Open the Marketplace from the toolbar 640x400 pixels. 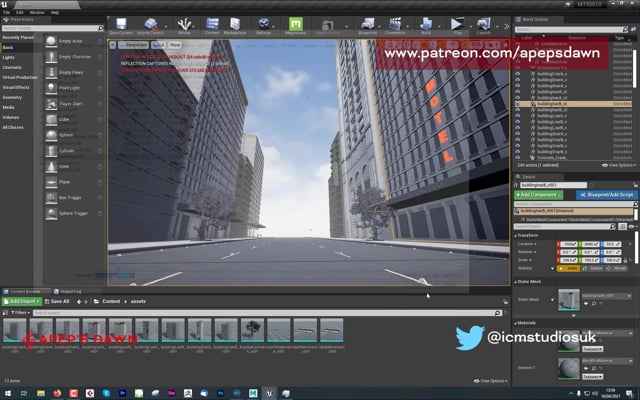coord(235,24)
